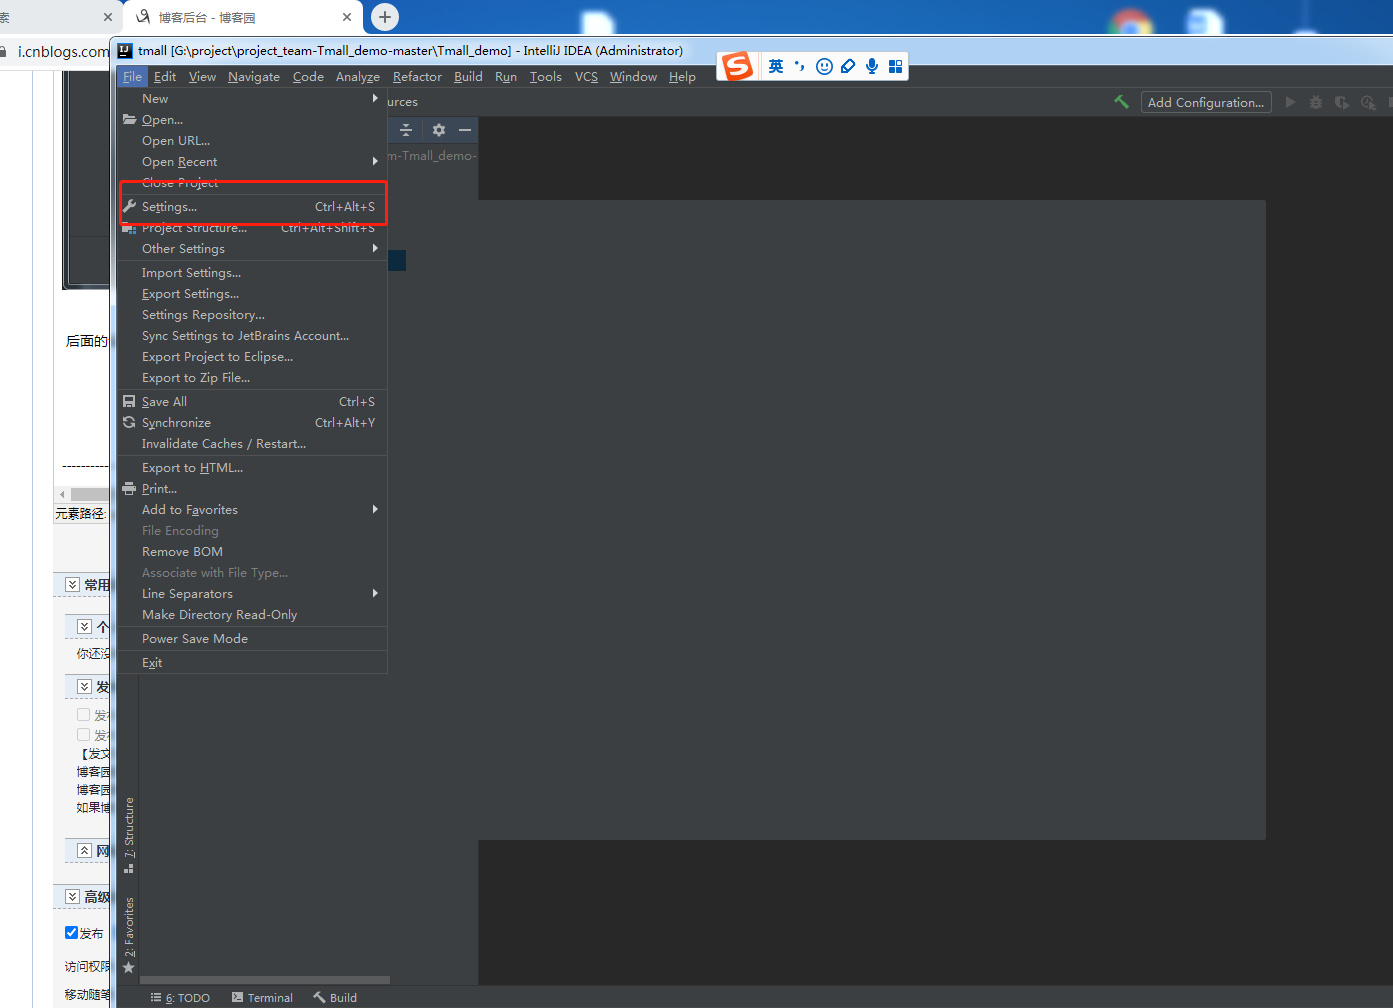Expand the New submenu
Screen dimensions: 1393x1008
(x=252, y=98)
